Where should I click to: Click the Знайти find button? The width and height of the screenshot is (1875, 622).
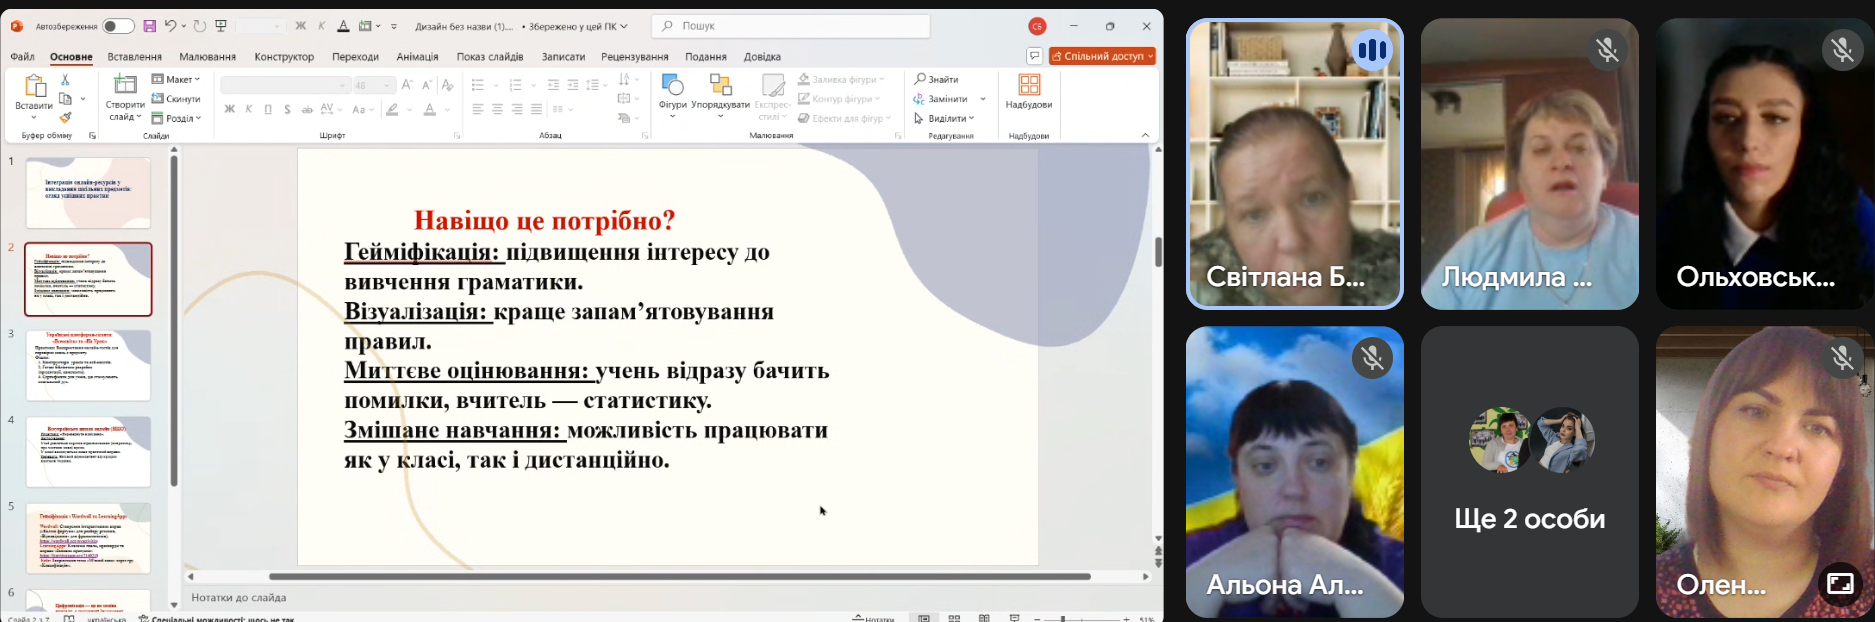pos(937,79)
